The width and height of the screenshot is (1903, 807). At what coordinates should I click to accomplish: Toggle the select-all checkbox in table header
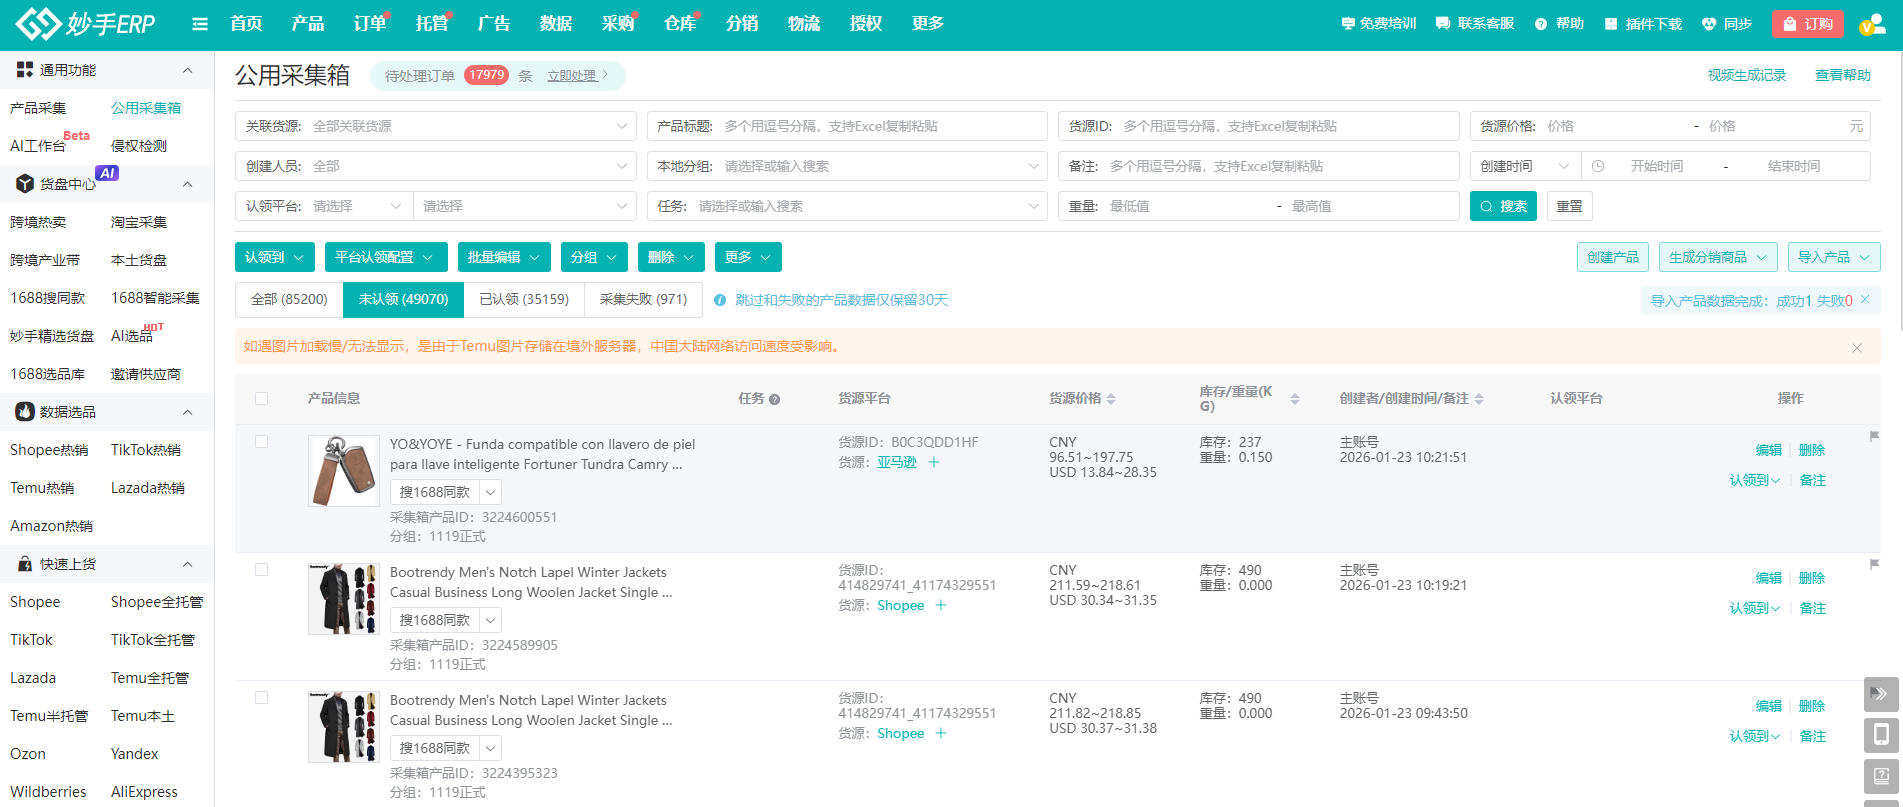(x=261, y=398)
